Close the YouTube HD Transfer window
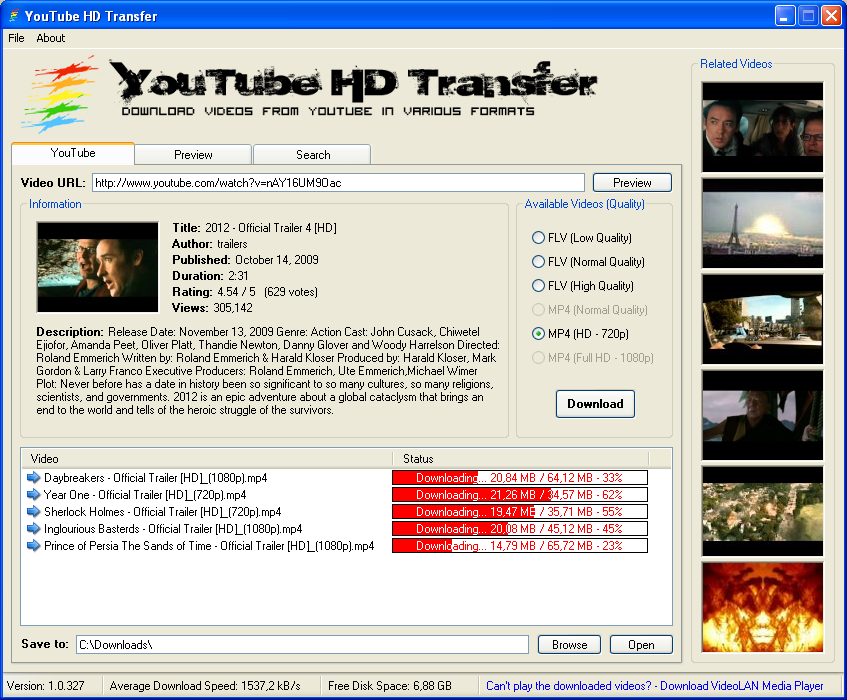 [831, 16]
